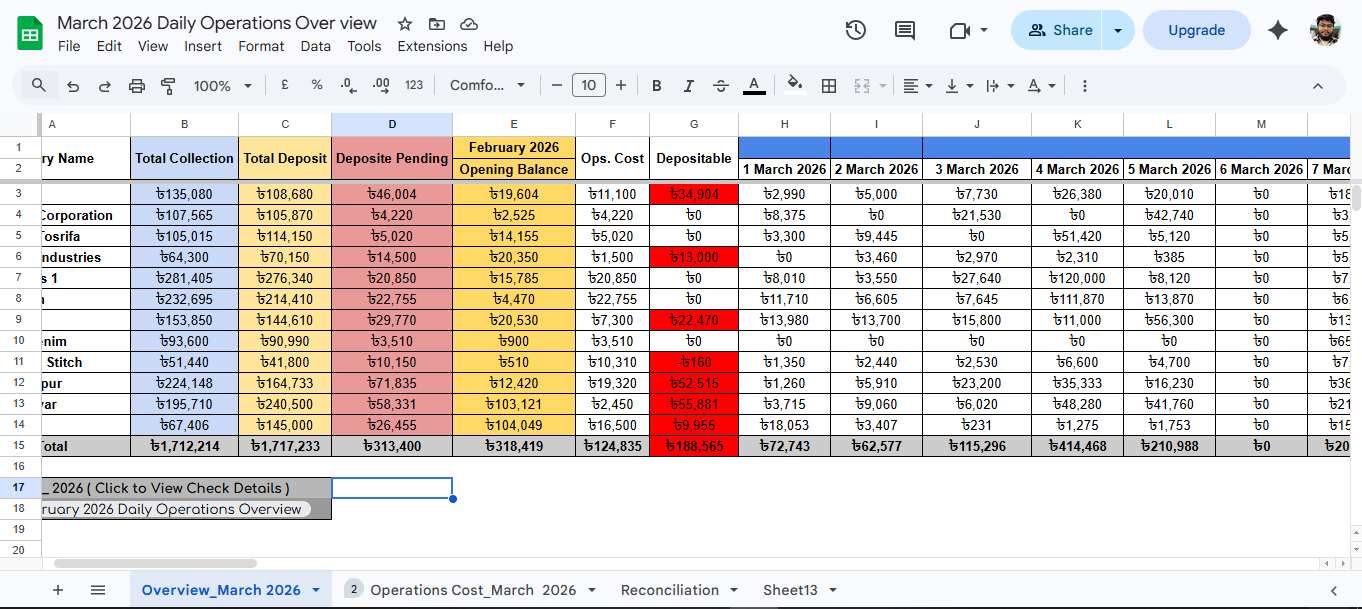Click the Check Details link cell
The image size is (1362, 609).
pos(186,488)
